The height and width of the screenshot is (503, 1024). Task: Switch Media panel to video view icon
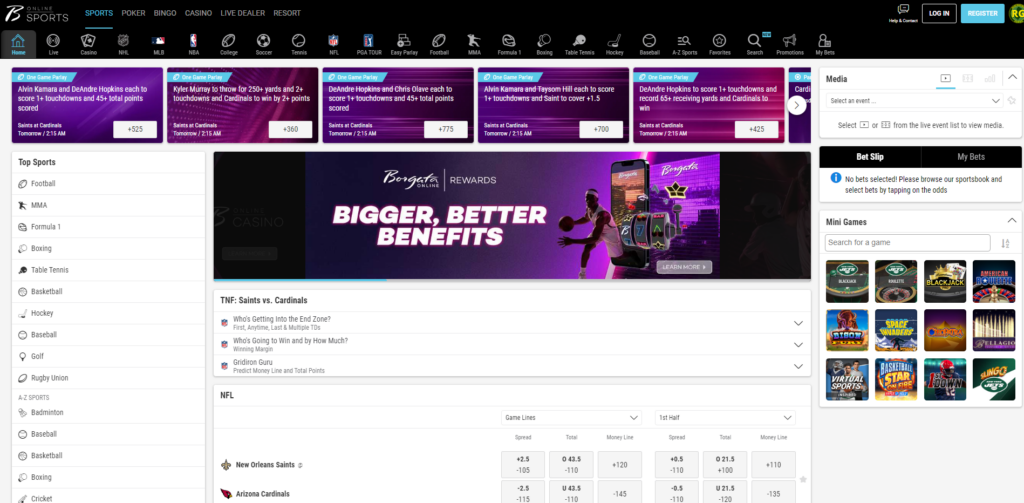pyautogui.click(x=945, y=78)
